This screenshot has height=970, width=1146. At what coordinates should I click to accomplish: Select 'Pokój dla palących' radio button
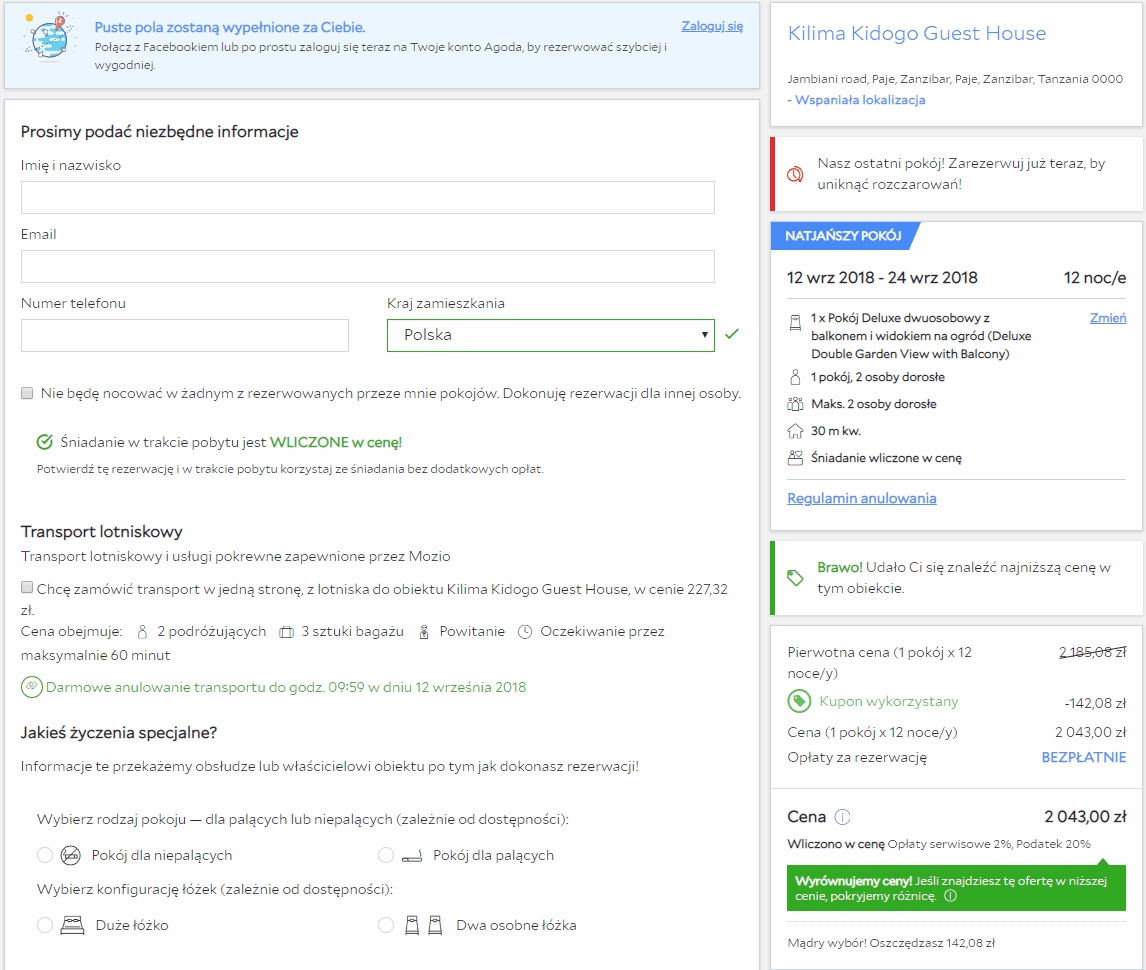coord(386,855)
